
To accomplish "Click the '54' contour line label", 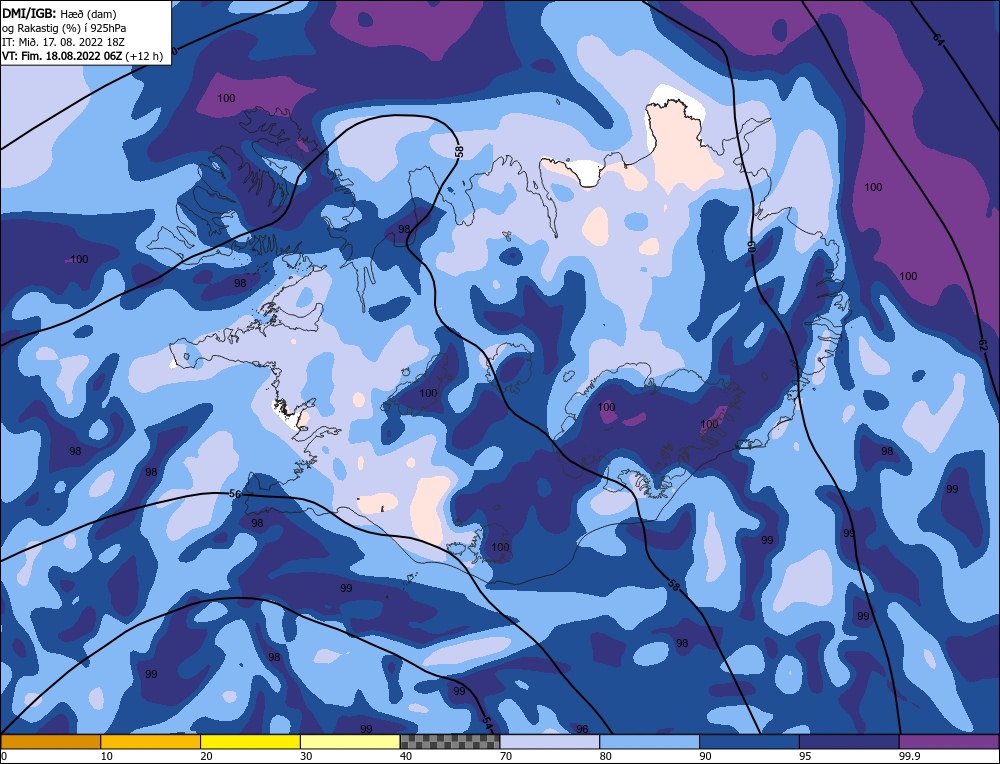I will 487,723.
